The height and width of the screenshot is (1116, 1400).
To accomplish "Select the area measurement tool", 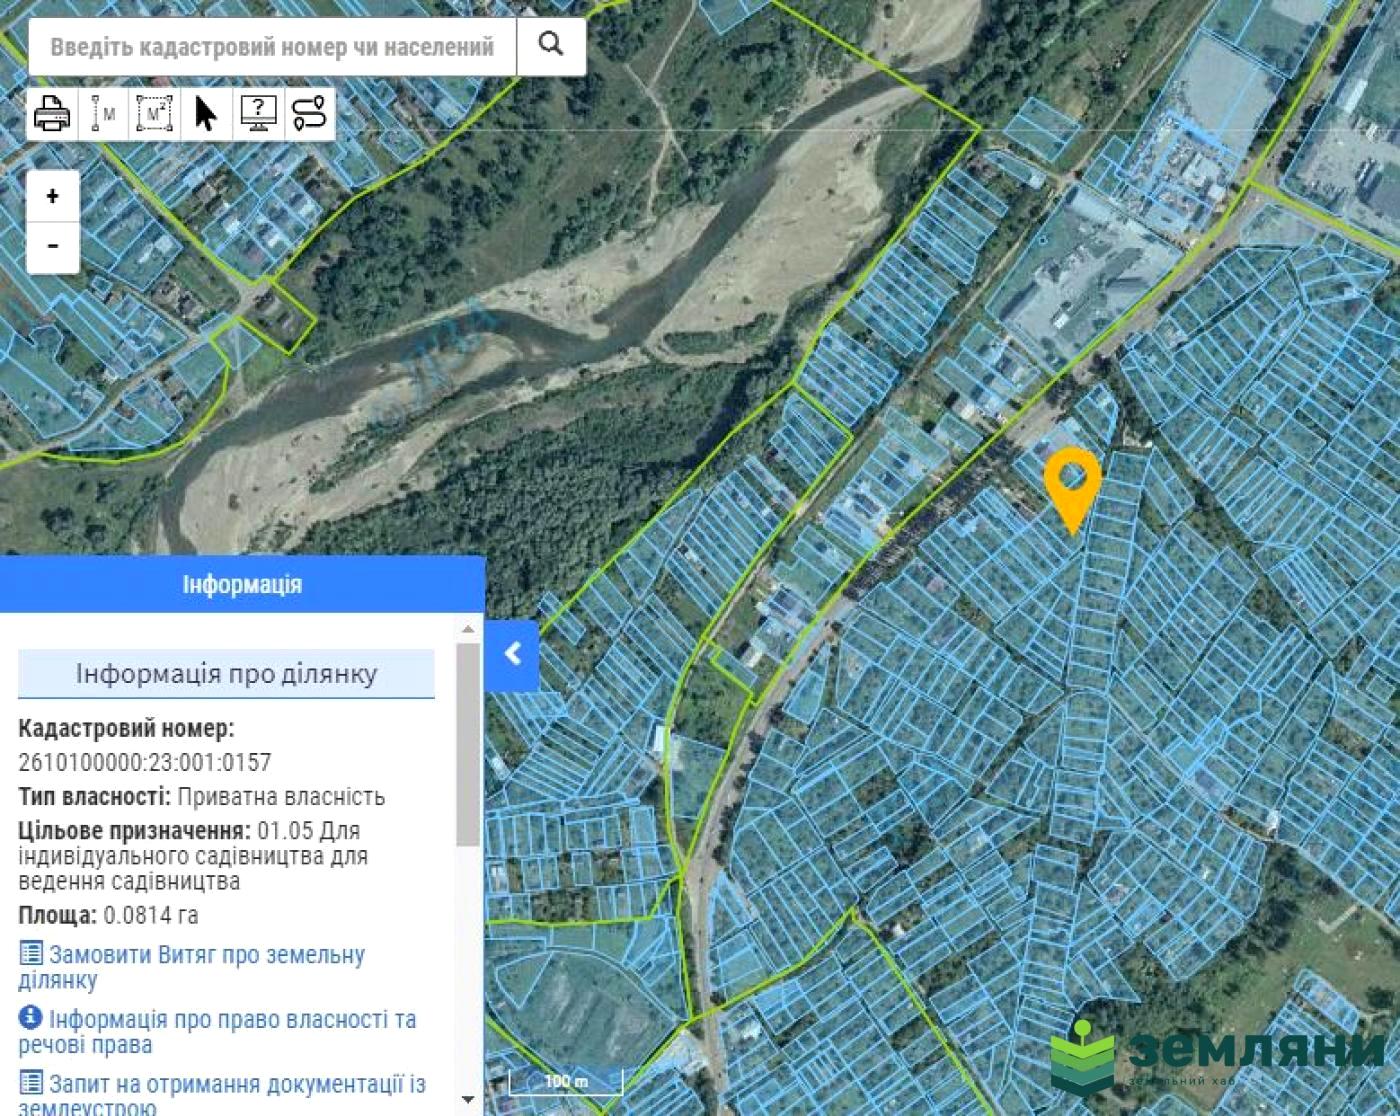I will click(x=155, y=114).
